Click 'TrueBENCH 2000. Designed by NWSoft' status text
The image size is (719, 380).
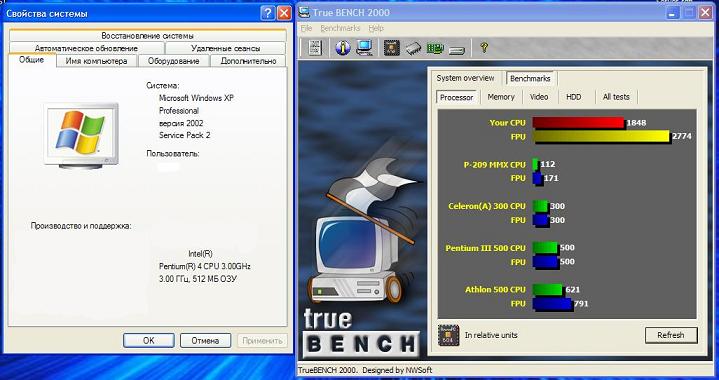[365, 370]
